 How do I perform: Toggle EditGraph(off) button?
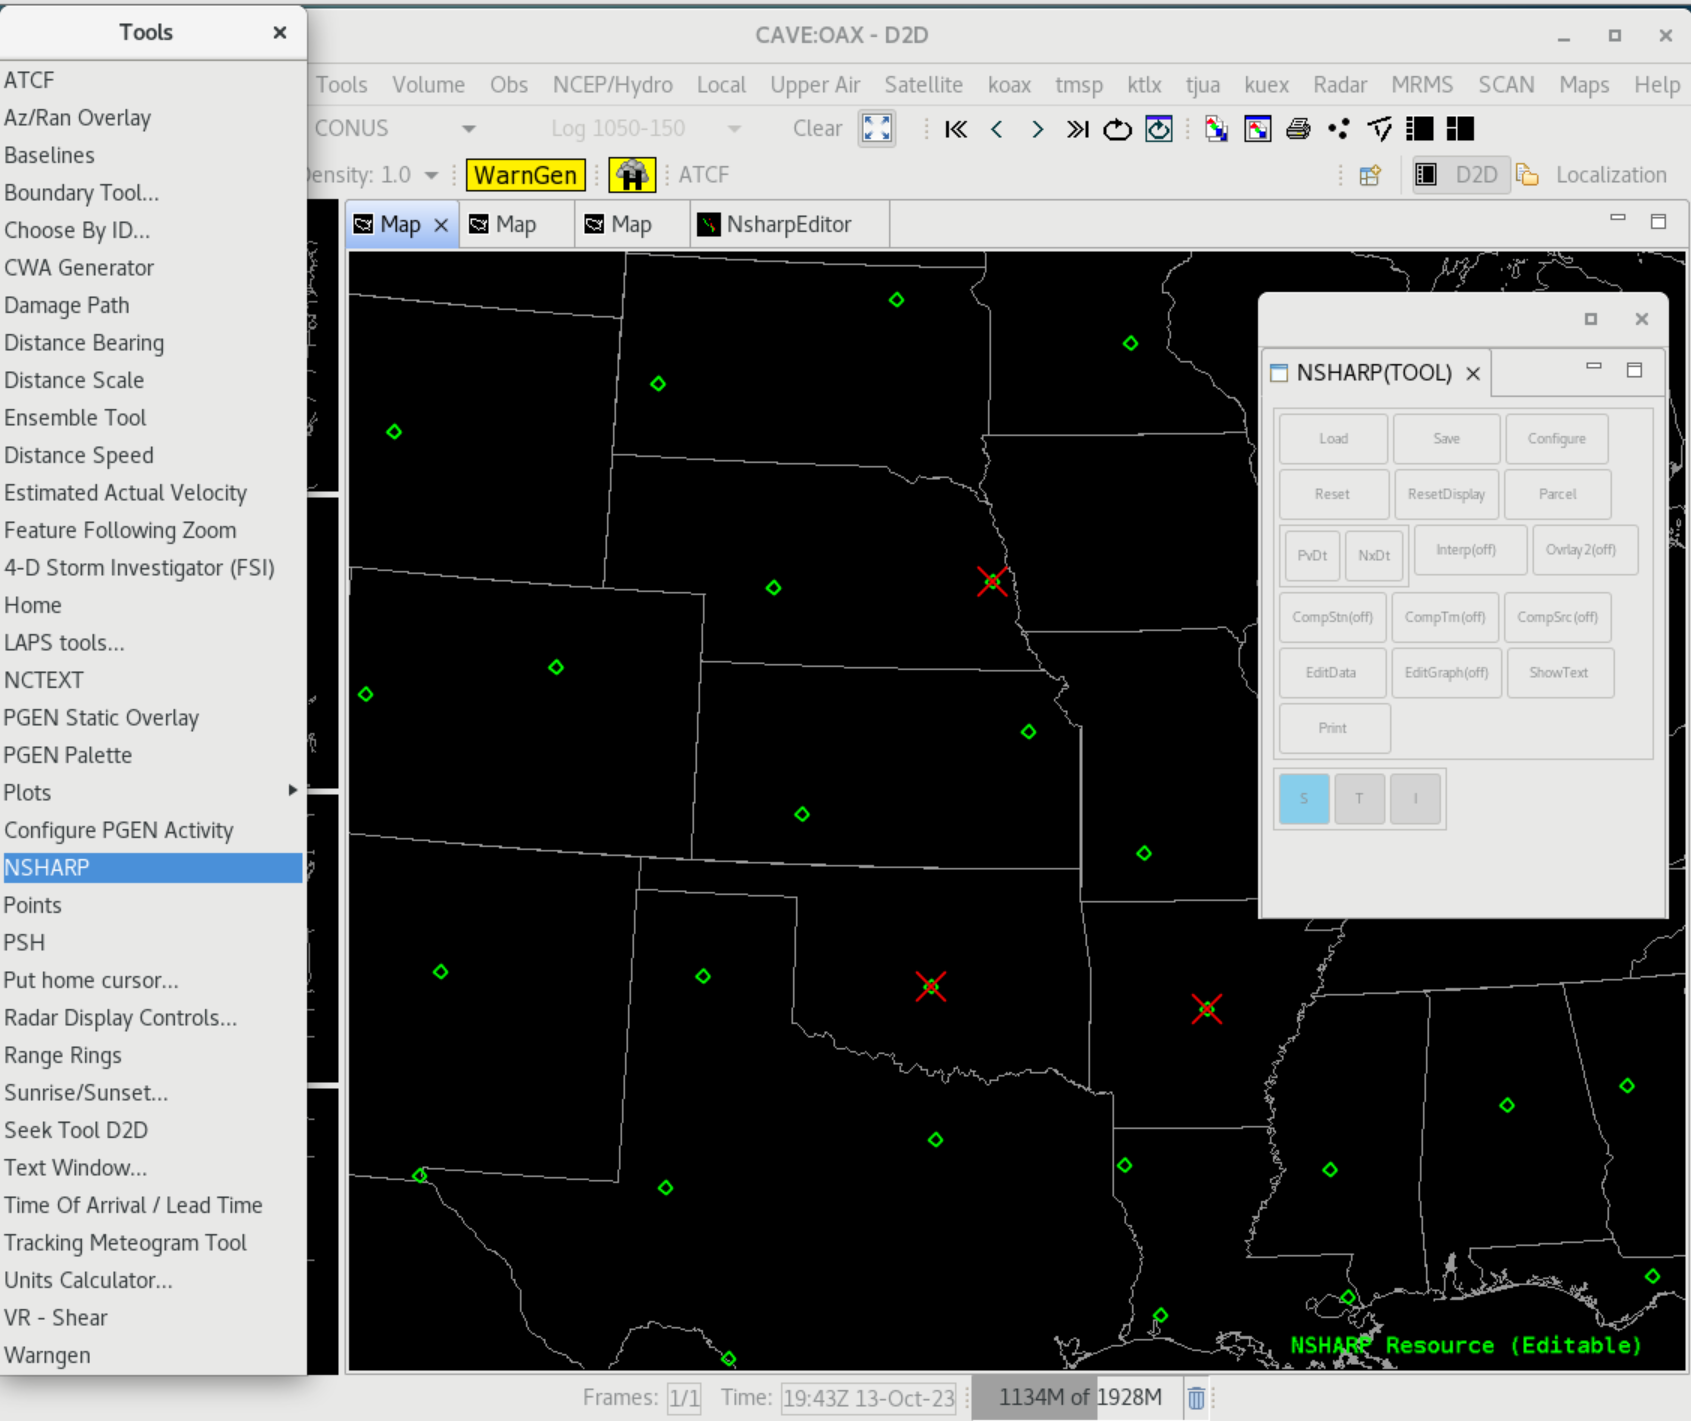tap(1446, 673)
